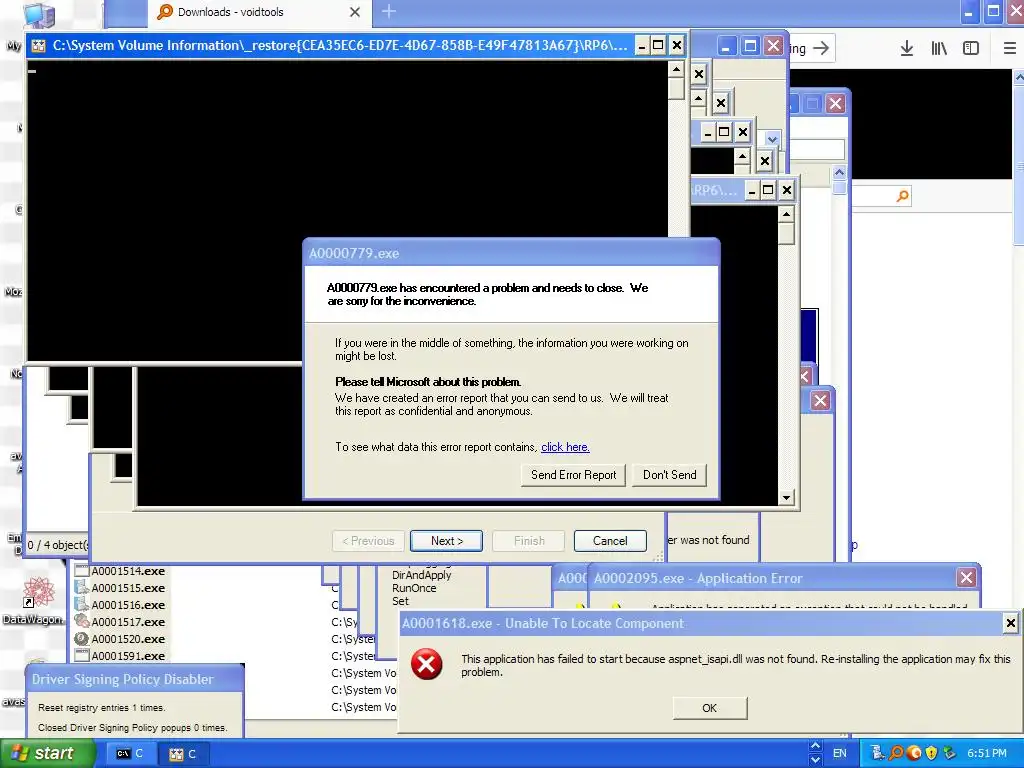Click the My Computer desktop icon
Screen dimensions: 1024x768
click(39, 14)
